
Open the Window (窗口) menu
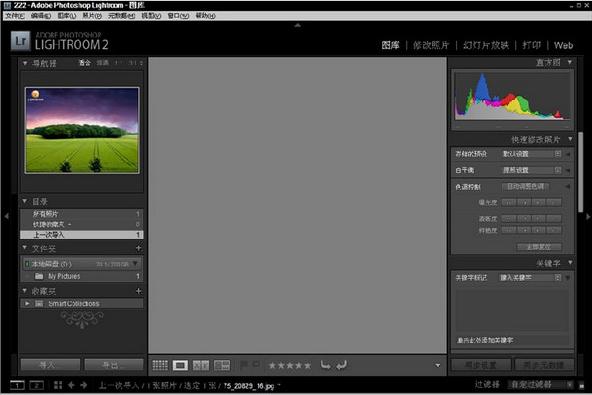pos(178,15)
